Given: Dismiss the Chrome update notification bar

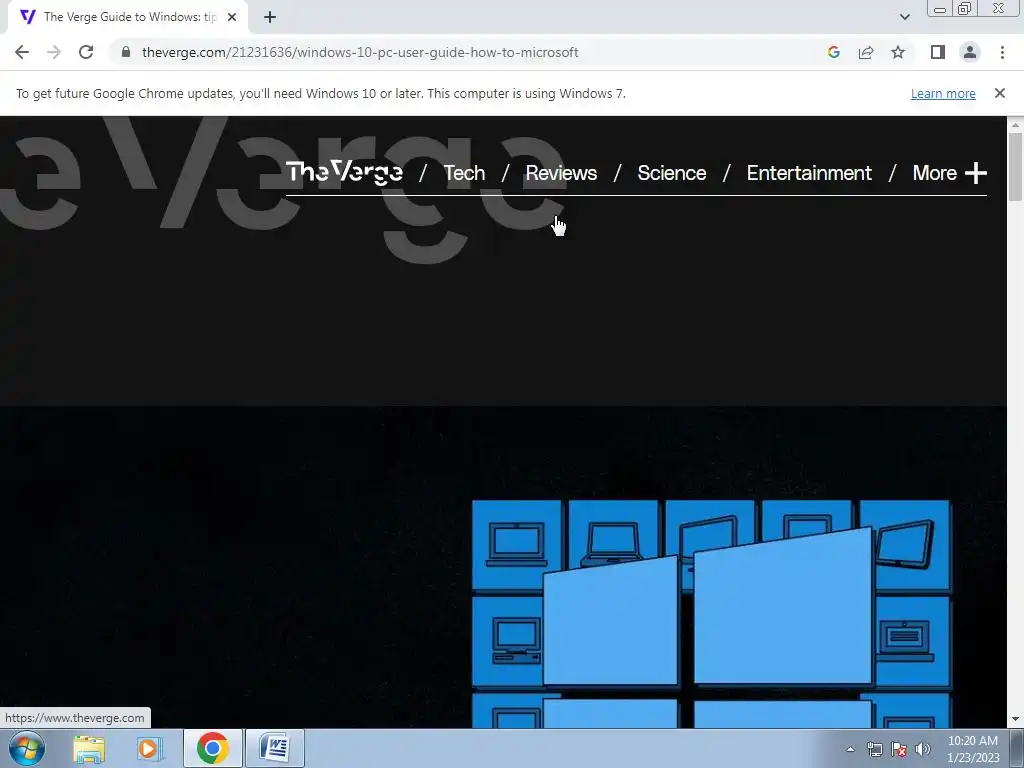Looking at the screenshot, I should [1000, 93].
